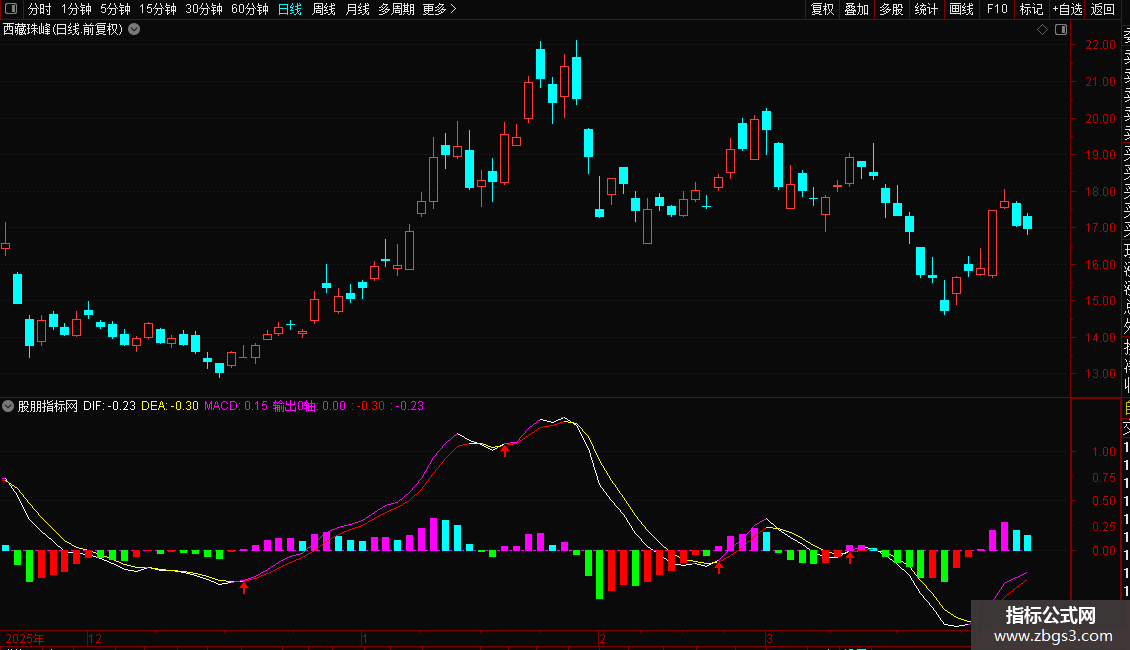Click the 19.00 price axis label
The width and height of the screenshot is (1130, 650).
click(x=1100, y=154)
